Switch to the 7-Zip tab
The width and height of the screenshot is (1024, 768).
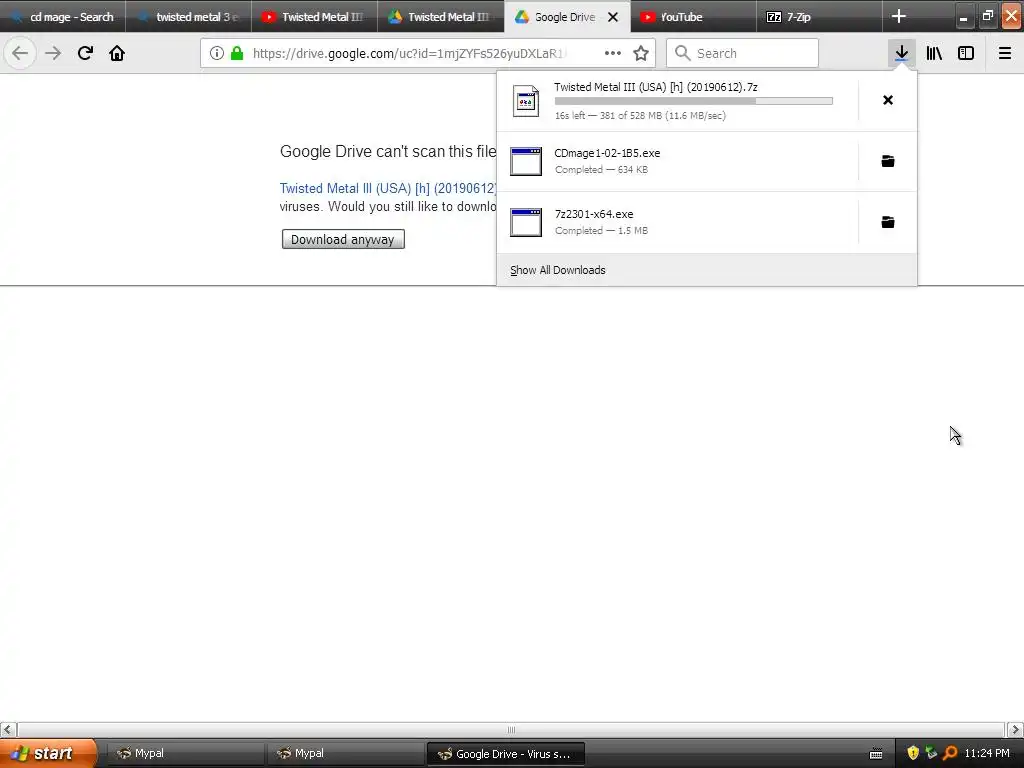820,17
